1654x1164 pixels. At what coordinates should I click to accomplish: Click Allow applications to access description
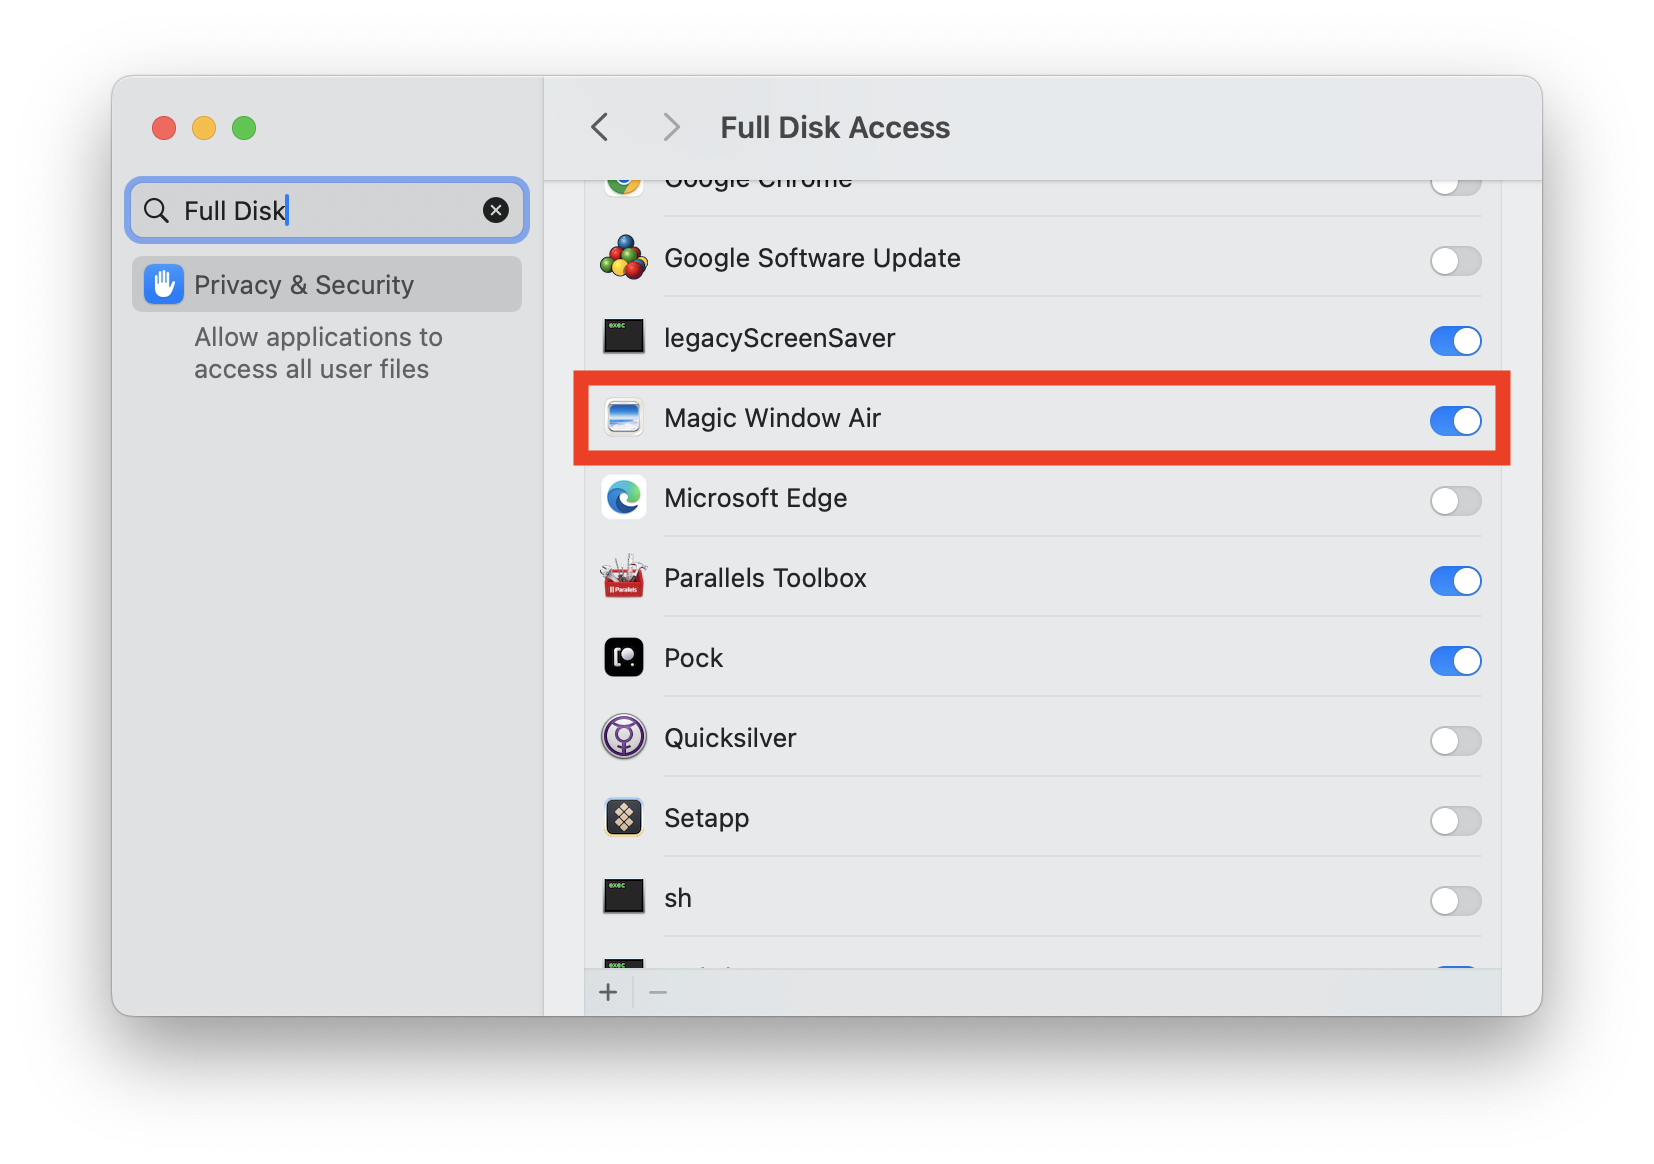(318, 353)
